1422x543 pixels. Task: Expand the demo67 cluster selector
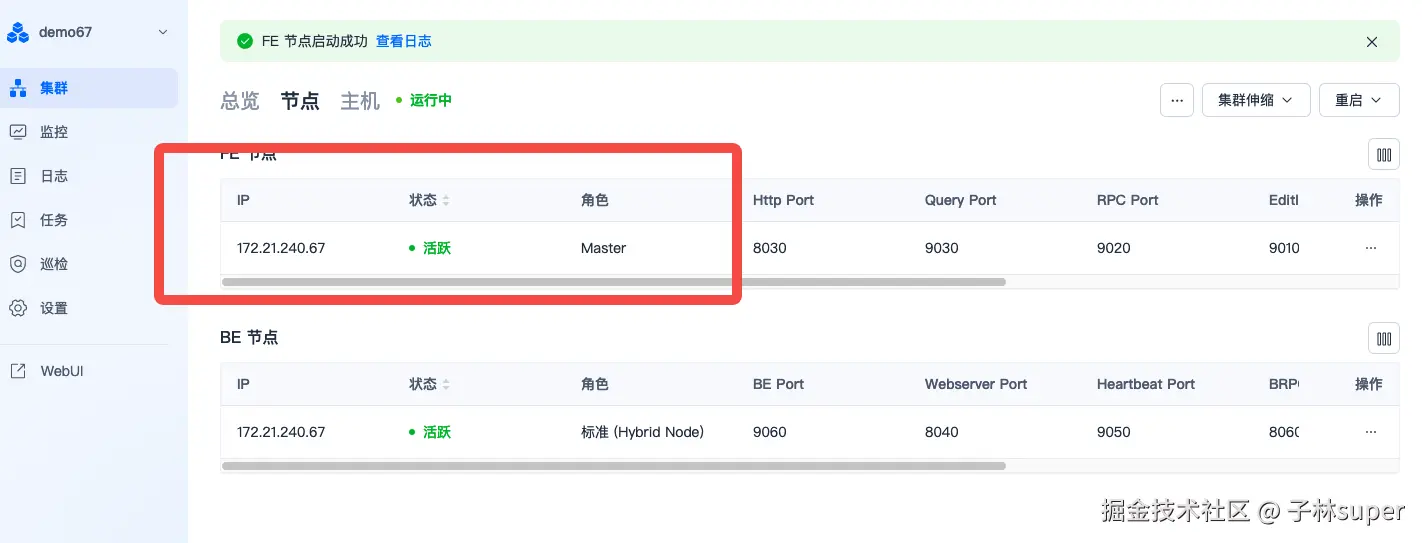point(163,32)
